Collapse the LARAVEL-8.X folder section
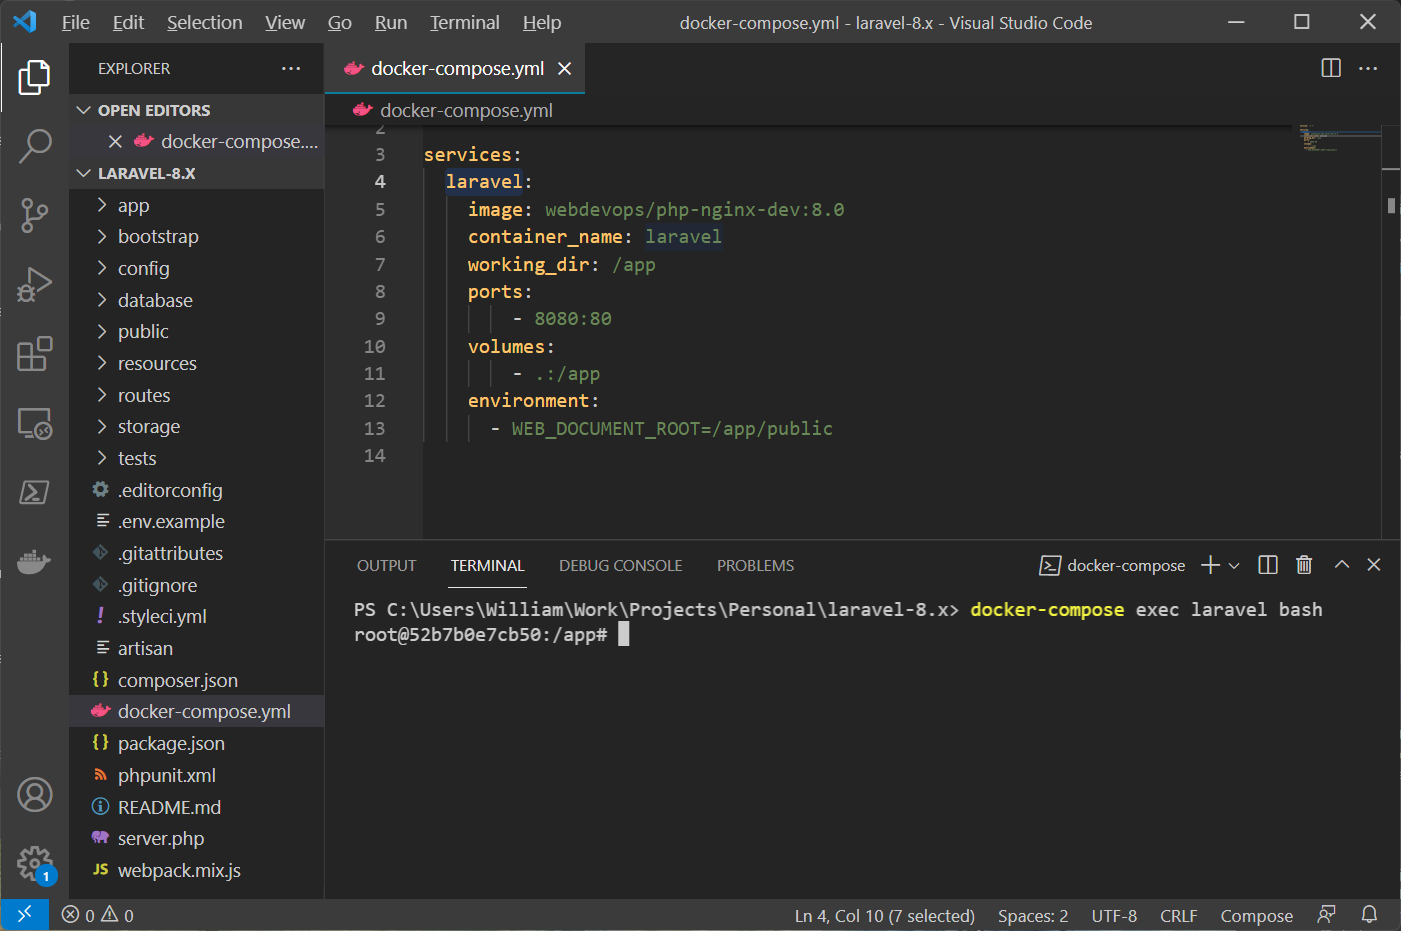This screenshot has height=931, width=1401. point(196,173)
